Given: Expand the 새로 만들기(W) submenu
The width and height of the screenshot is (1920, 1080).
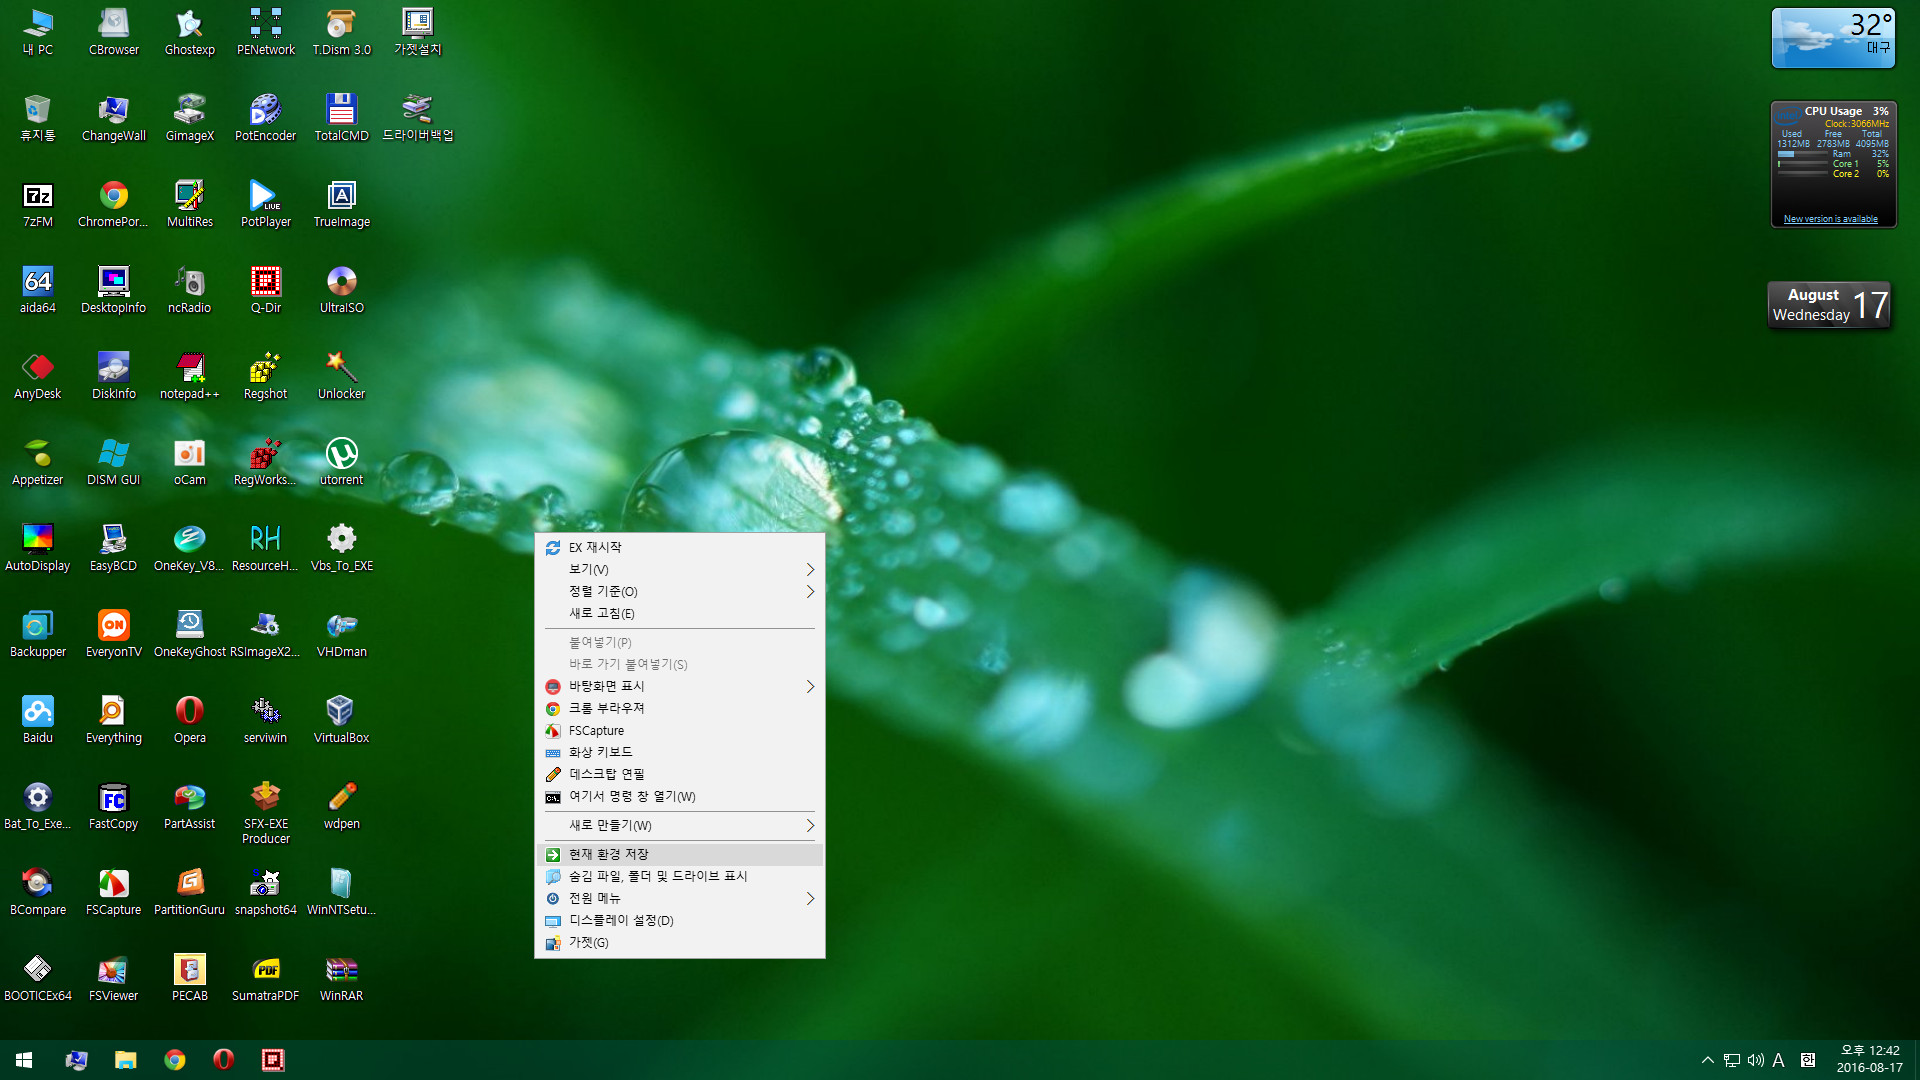Looking at the screenshot, I should click(680, 825).
